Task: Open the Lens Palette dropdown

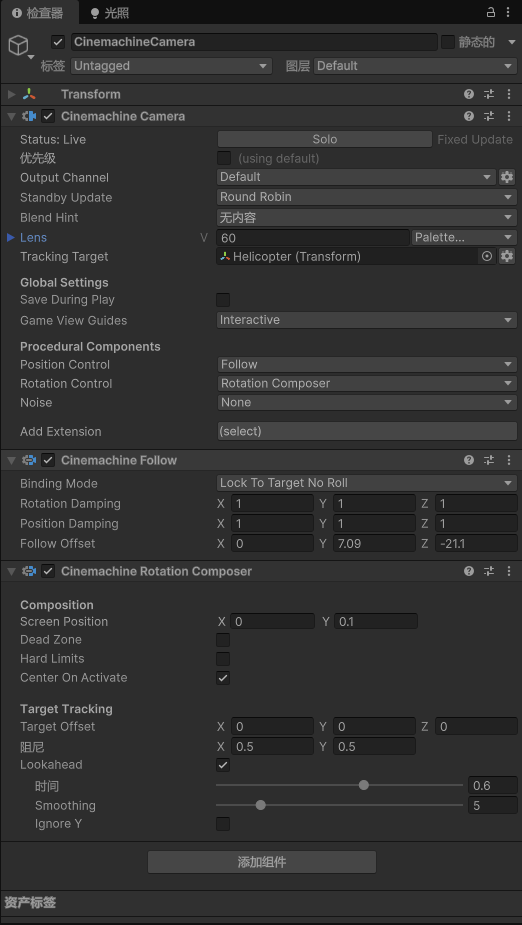Action: tap(465, 238)
